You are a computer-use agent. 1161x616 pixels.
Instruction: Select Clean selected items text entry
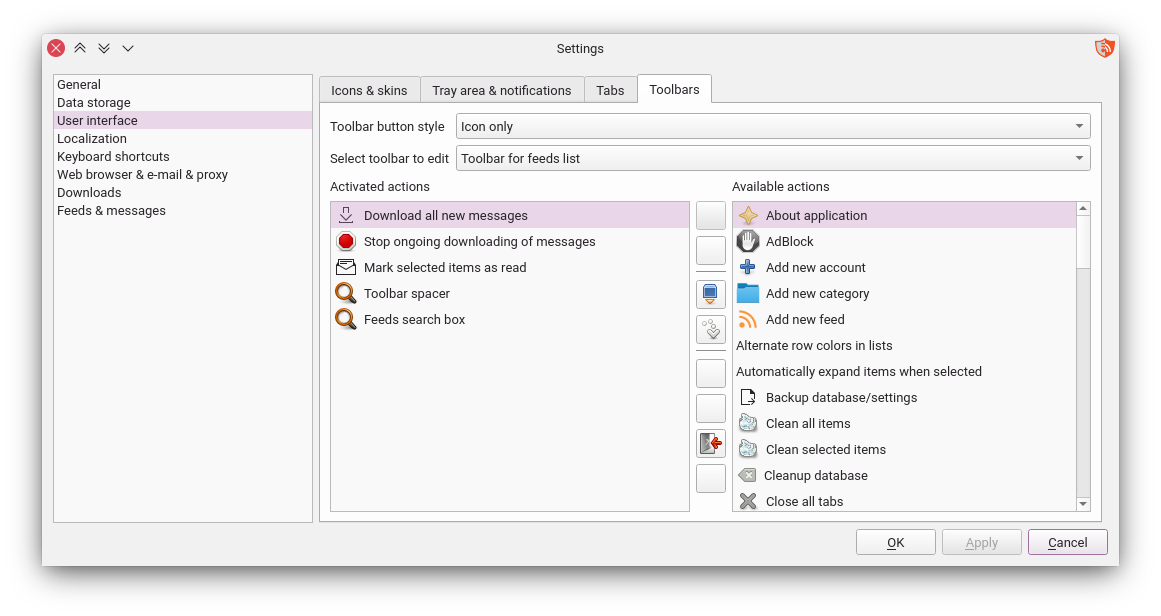[x=826, y=449]
